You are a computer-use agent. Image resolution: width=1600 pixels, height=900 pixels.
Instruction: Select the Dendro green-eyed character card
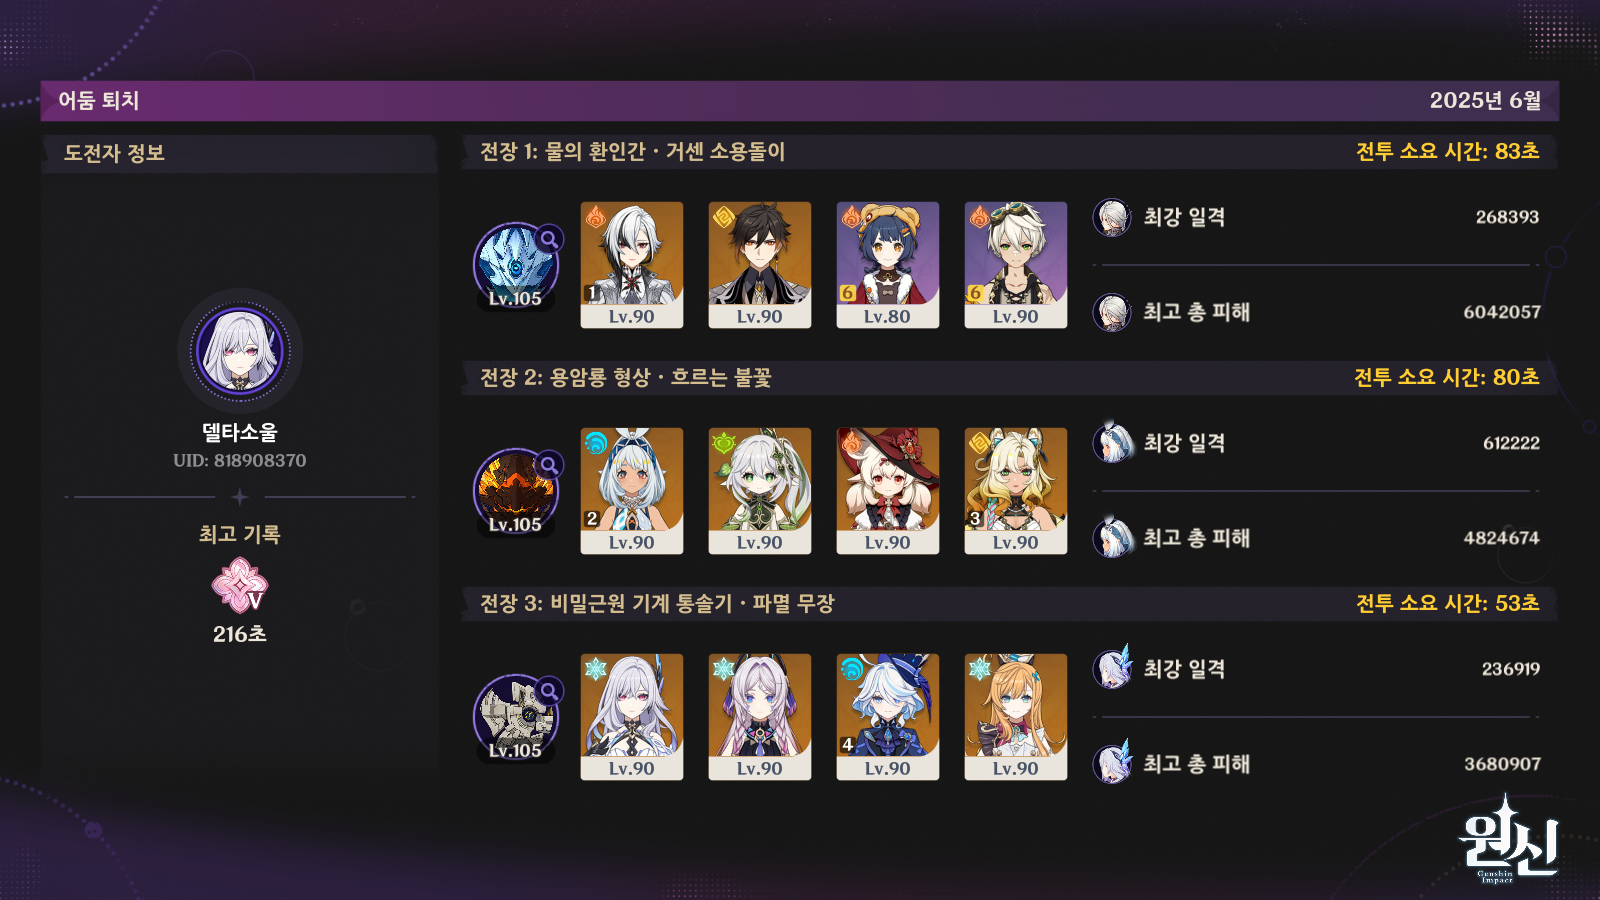(x=760, y=491)
